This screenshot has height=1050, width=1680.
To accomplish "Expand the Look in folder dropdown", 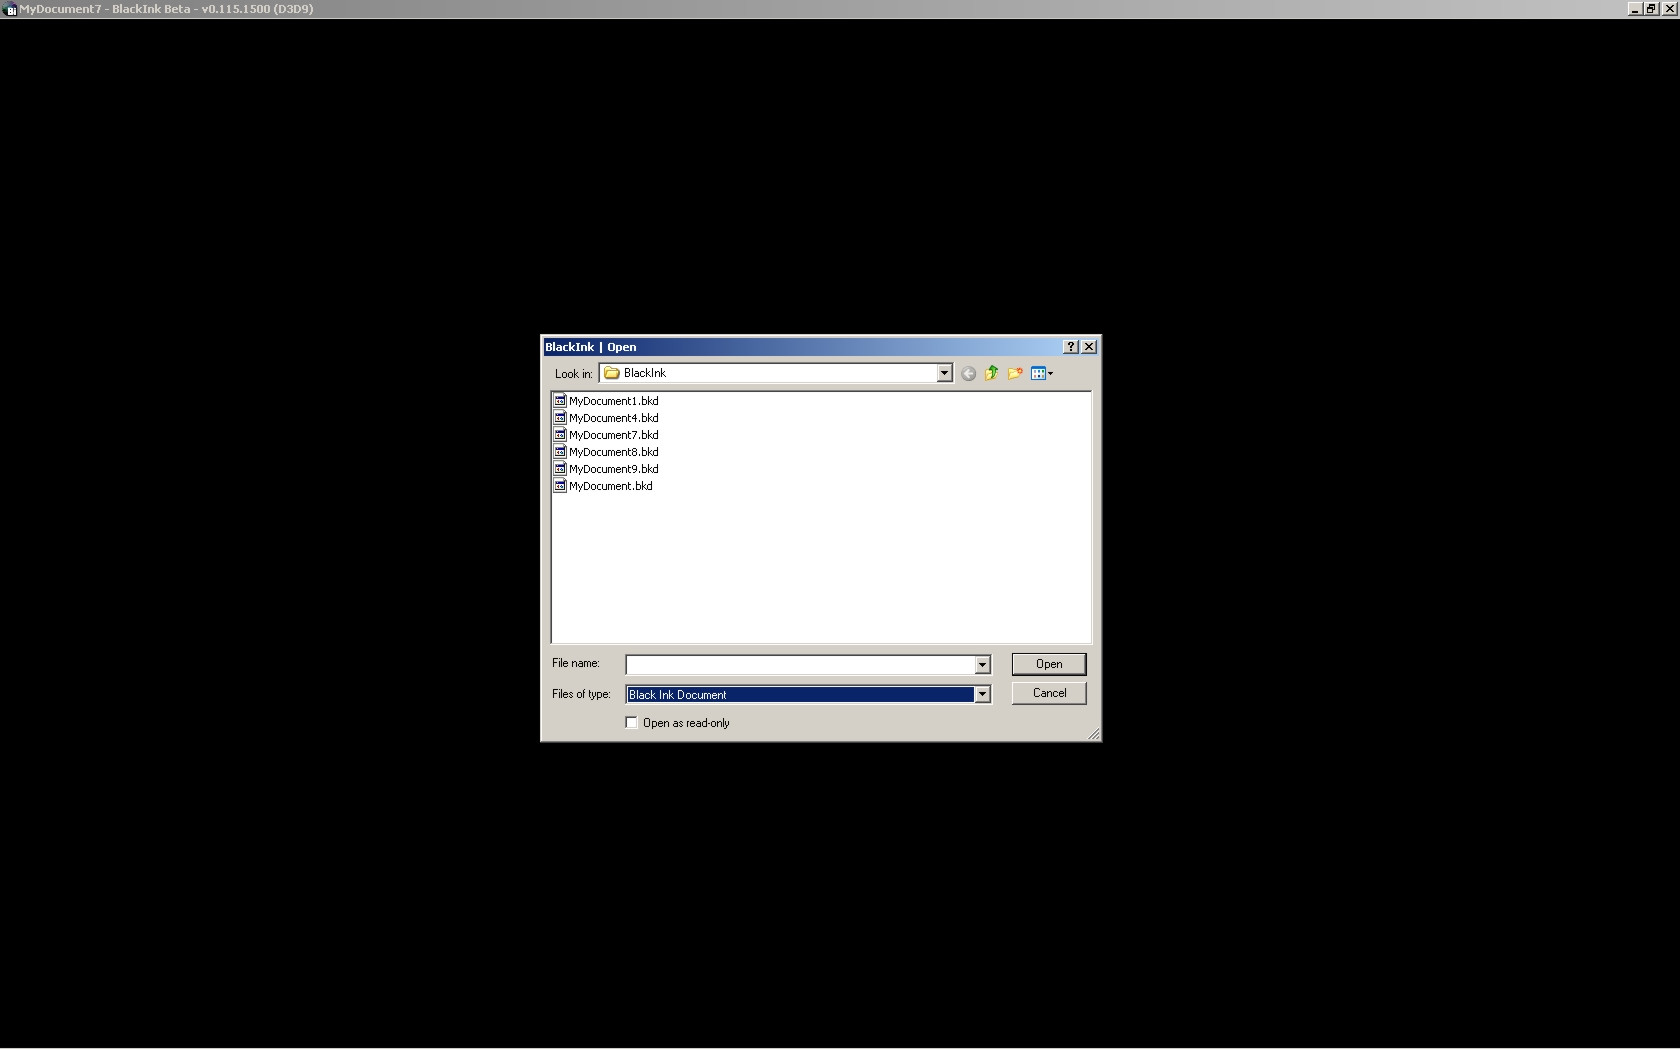I will point(944,373).
